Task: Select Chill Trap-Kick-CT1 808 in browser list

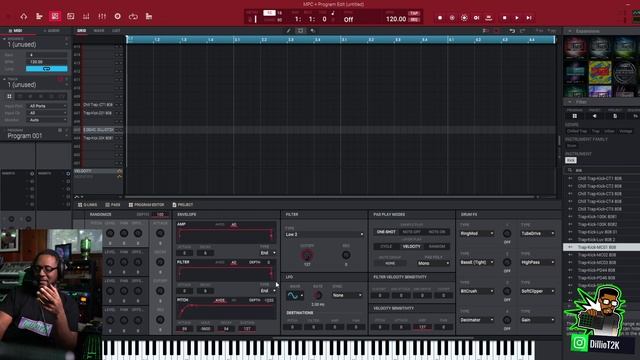Action: click(x=601, y=178)
